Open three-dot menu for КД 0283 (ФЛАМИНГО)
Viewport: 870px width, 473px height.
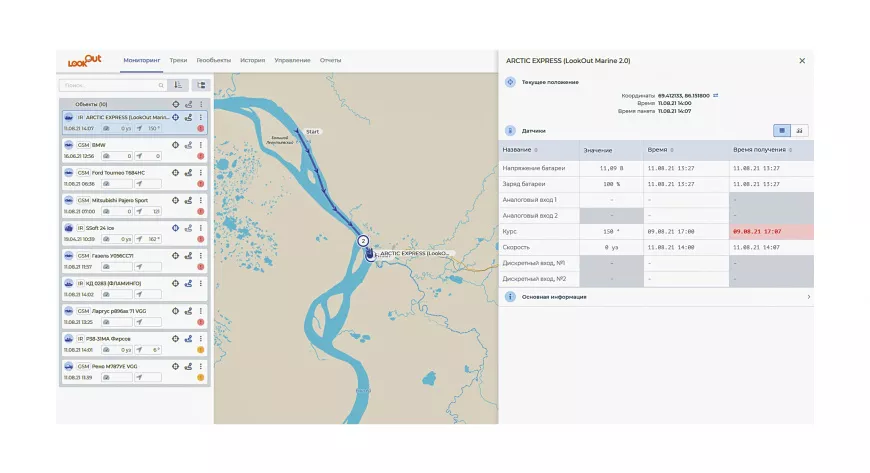click(x=201, y=283)
